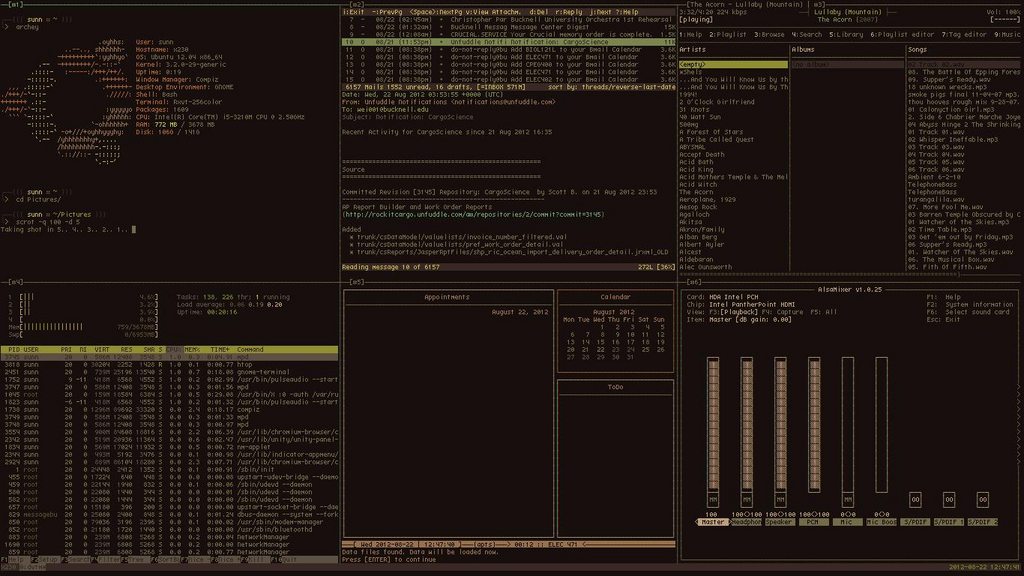Open the 1:Help screen in ncmpcpp
This screenshot has width=1024, height=576.
coord(690,34)
